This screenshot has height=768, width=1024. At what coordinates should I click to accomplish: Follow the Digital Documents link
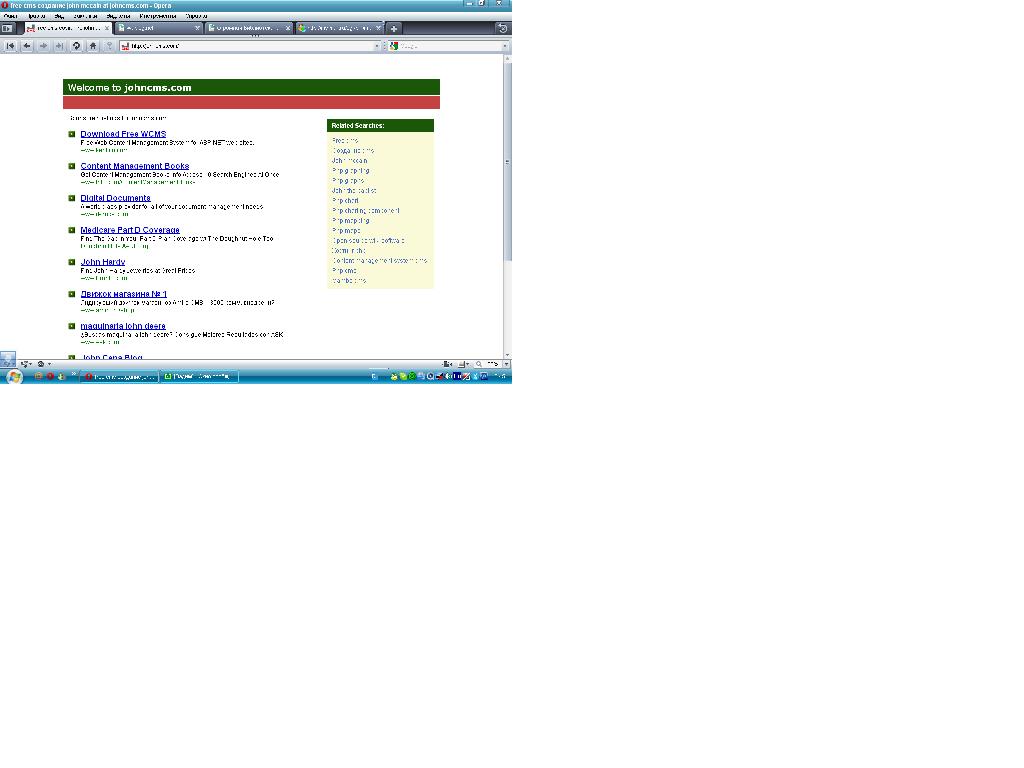click(116, 198)
